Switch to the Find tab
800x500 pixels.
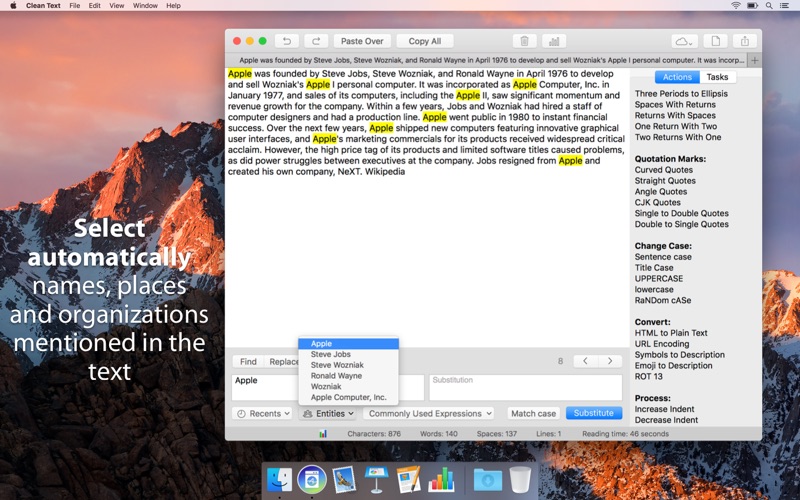point(248,361)
